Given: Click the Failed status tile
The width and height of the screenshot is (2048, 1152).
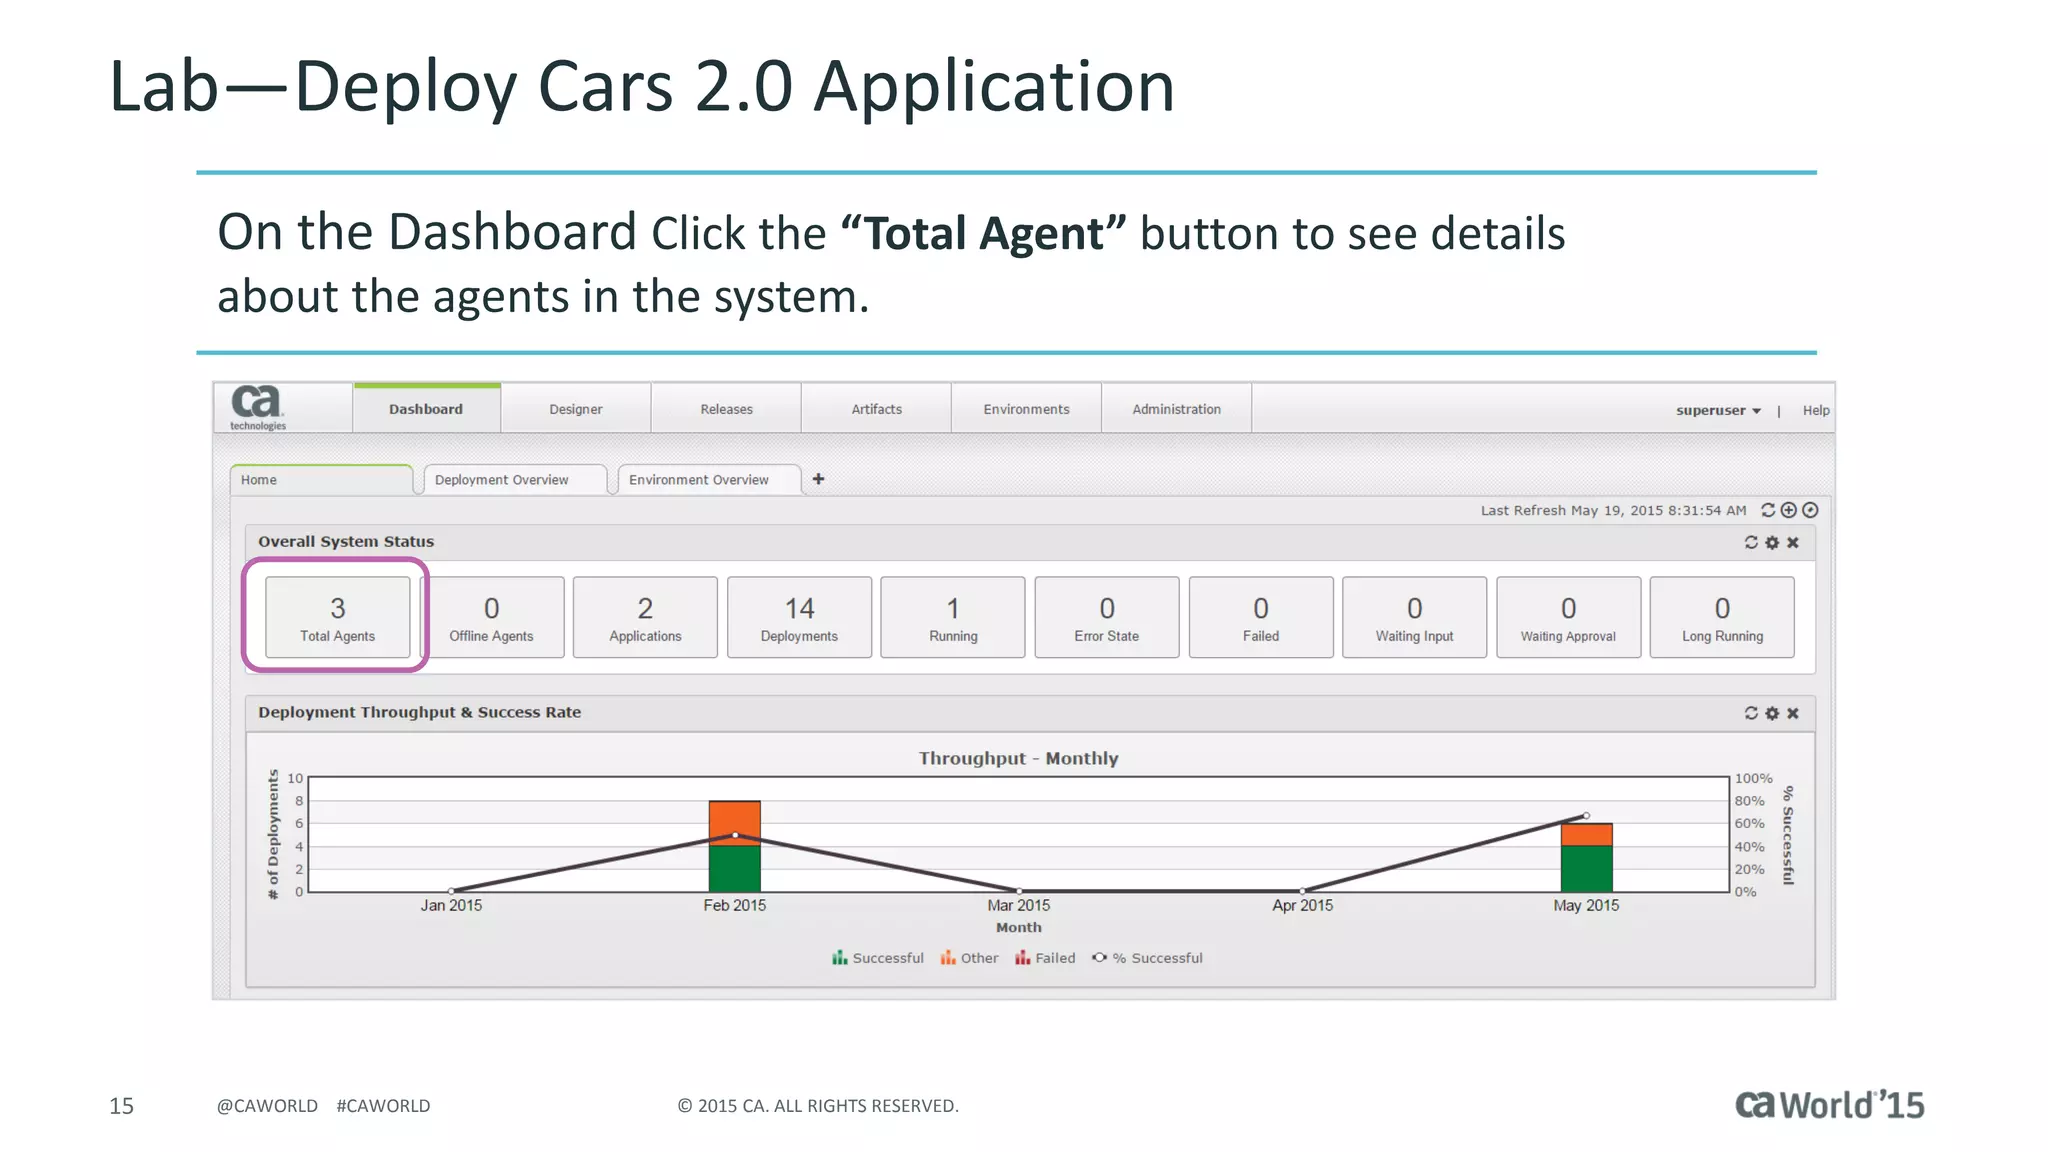Looking at the screenshot, I should 1261,617.
